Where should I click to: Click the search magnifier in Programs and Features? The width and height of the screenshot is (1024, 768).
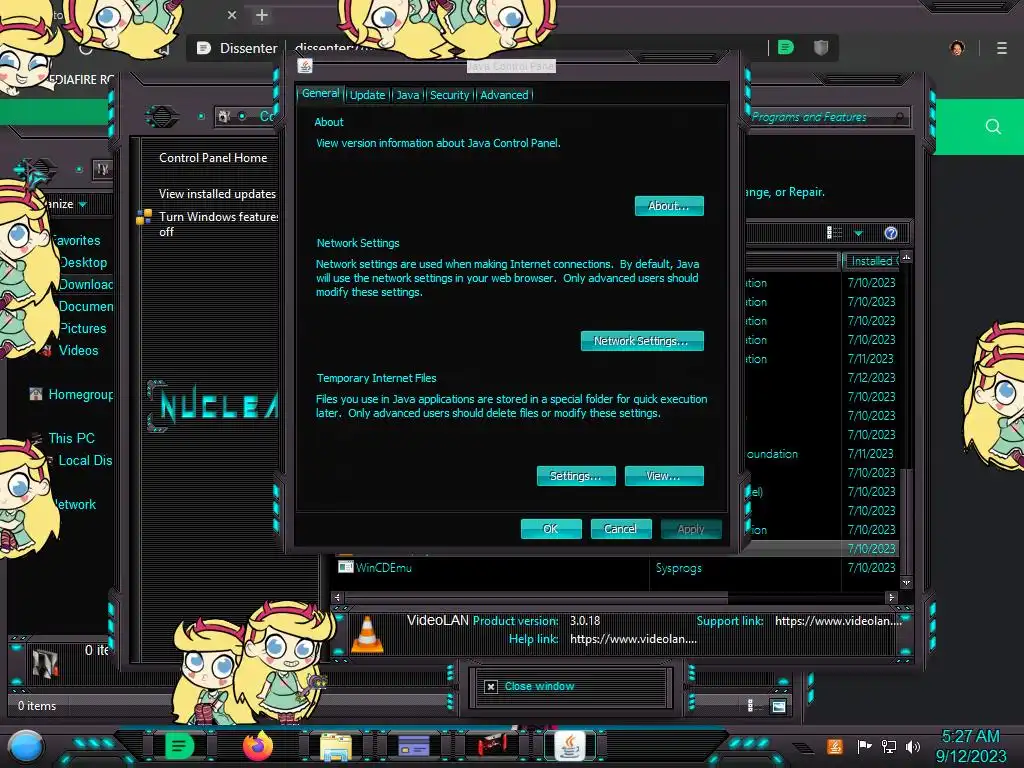(x=899, y=117)
